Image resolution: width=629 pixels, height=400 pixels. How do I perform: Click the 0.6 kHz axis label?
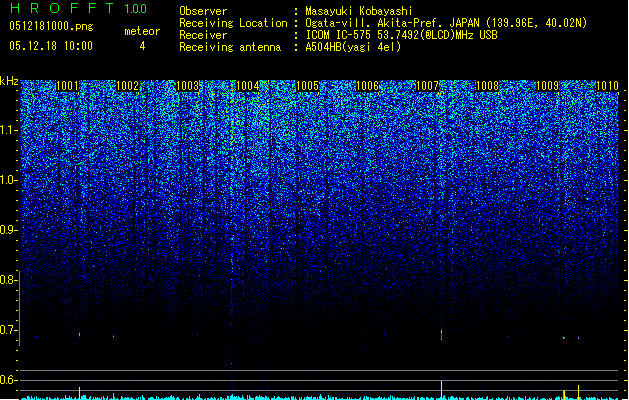coord(8,380)
